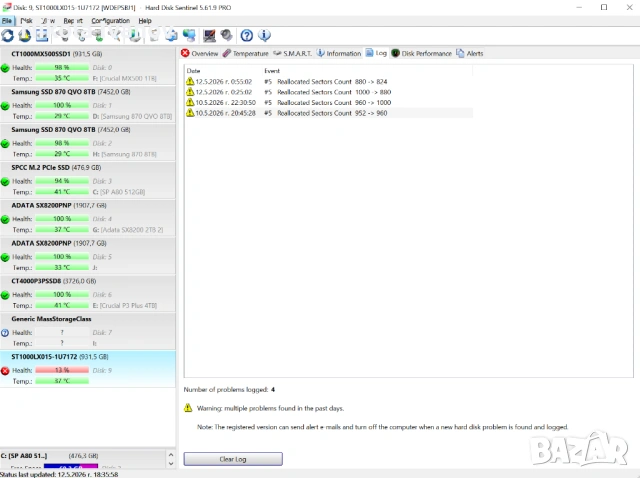Open the Configuration menu
Screen dimensions: 640x478
pos(111,20)
